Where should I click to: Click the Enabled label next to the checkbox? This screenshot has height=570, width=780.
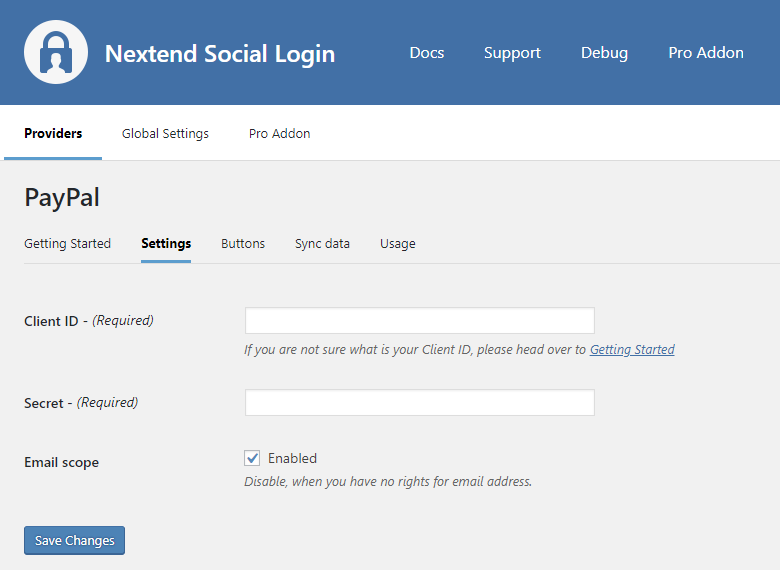coord(292,458)
